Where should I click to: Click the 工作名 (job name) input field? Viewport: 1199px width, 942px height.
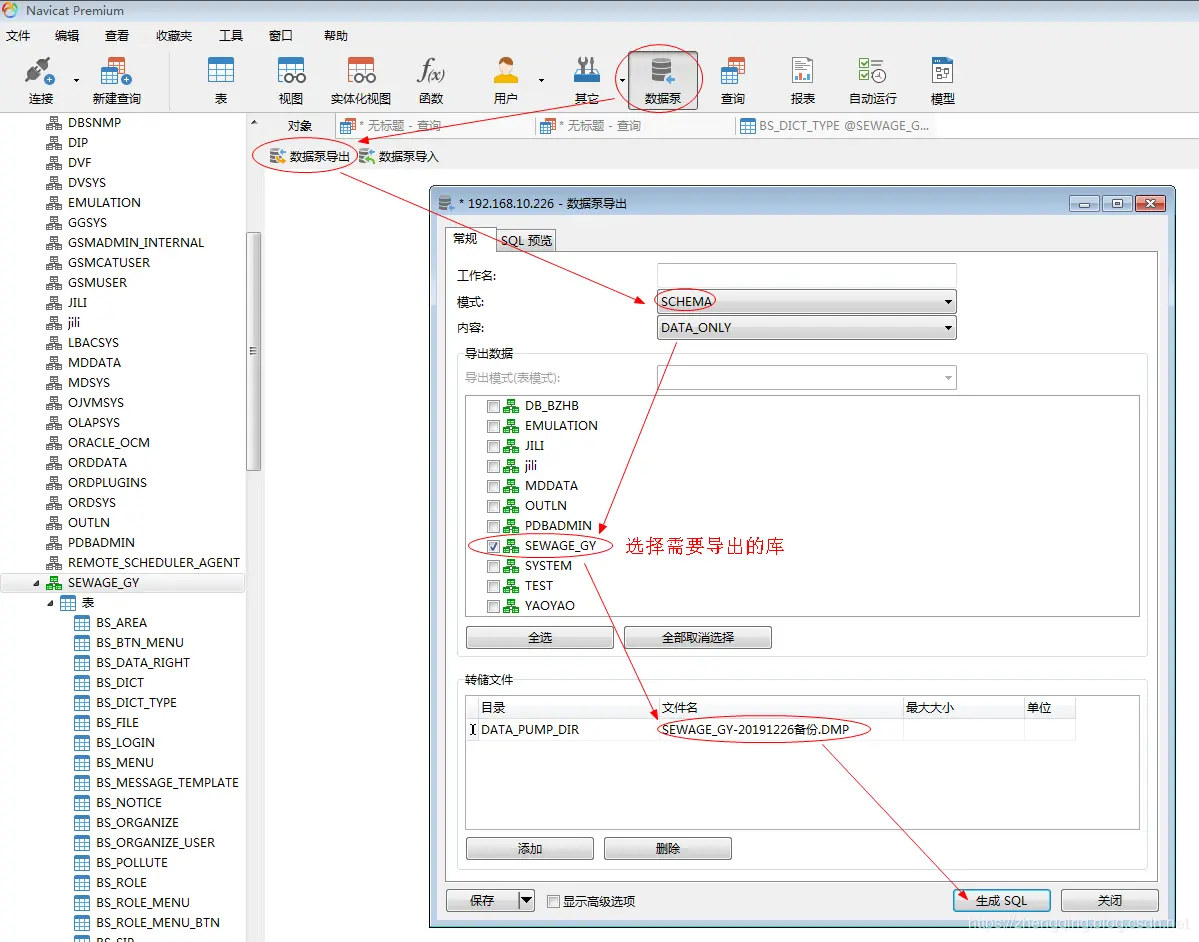tap(806, 275)
